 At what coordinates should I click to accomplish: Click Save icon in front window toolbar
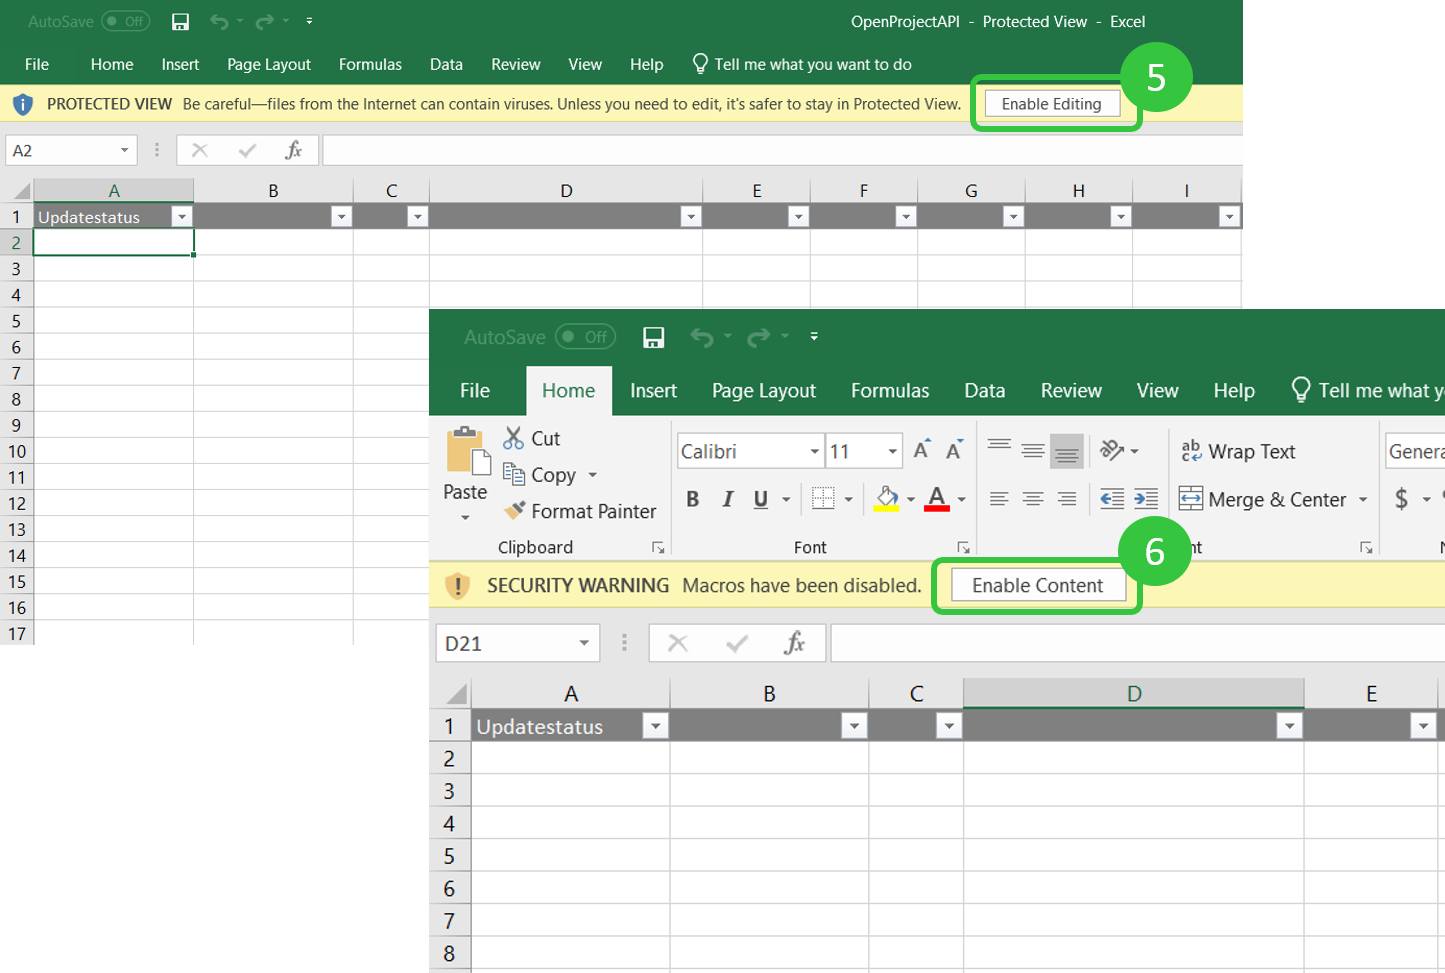[x=653, y=337]
